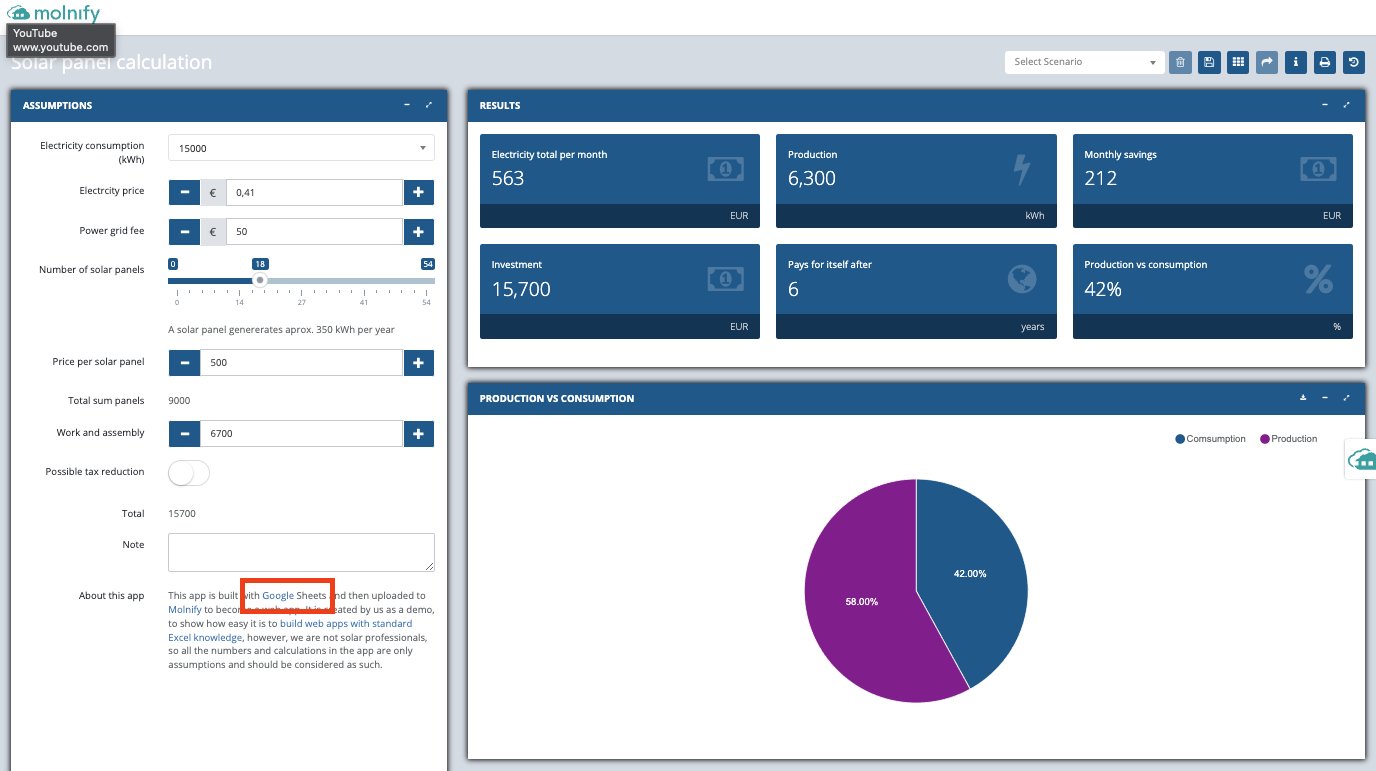
Task: Expand the Results panel to fullscreen
Action: [1345, 105]
